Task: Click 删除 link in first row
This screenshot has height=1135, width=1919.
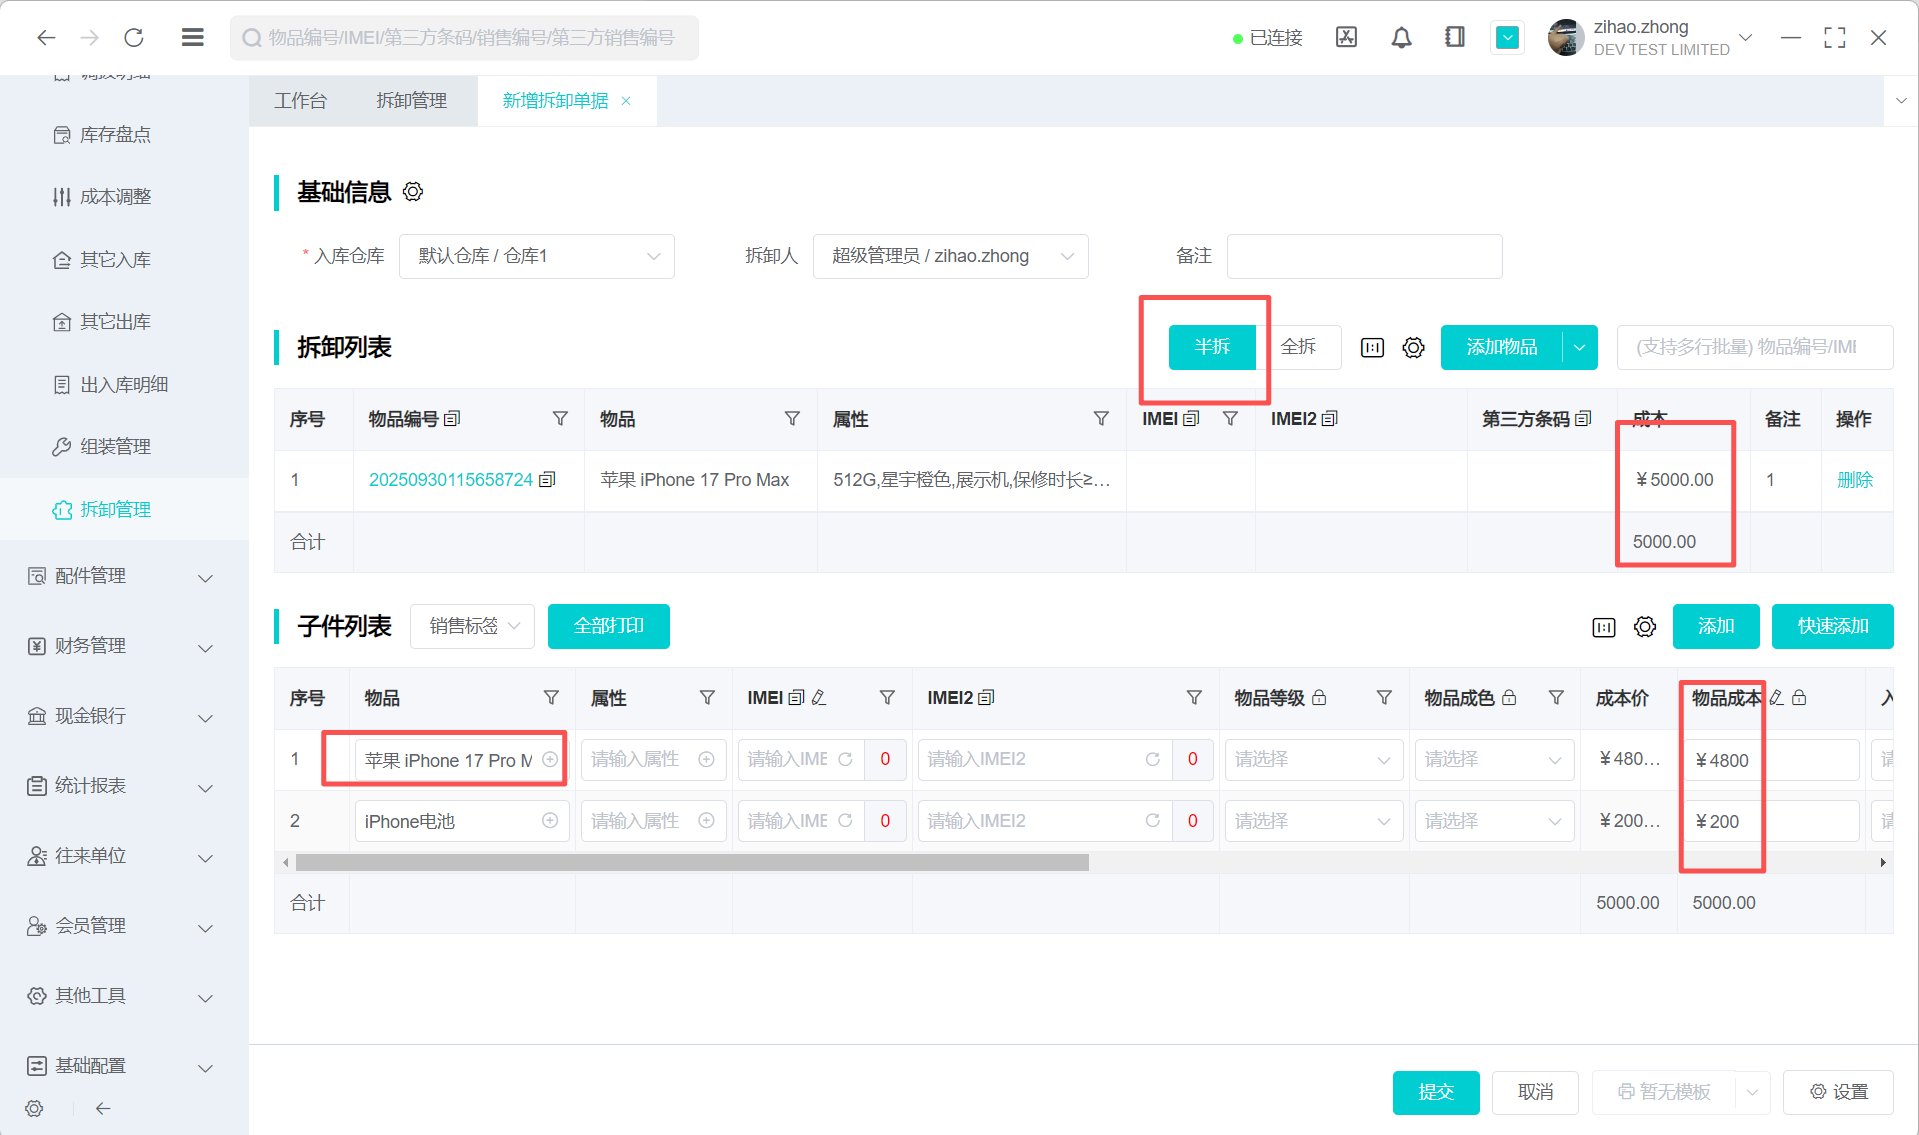Action: [1854, 480]
